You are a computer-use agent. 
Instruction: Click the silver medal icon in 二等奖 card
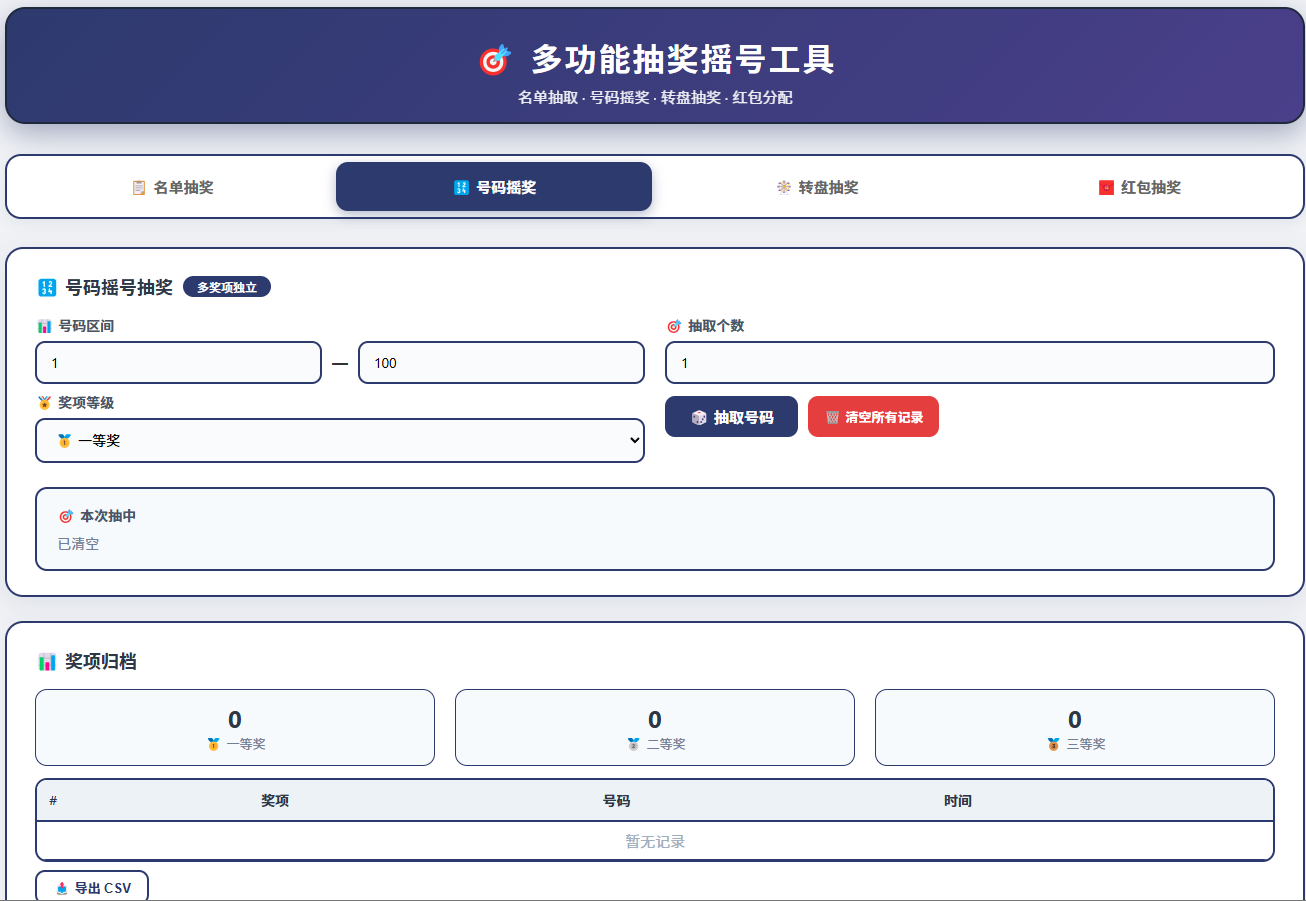[x=633, y=745]
